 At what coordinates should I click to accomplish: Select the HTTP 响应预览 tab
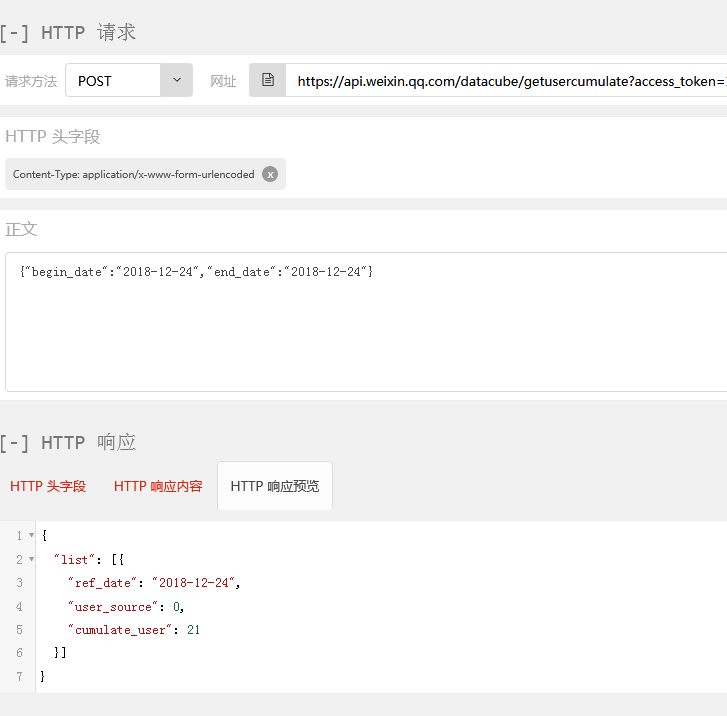click(x=275, y=486)
